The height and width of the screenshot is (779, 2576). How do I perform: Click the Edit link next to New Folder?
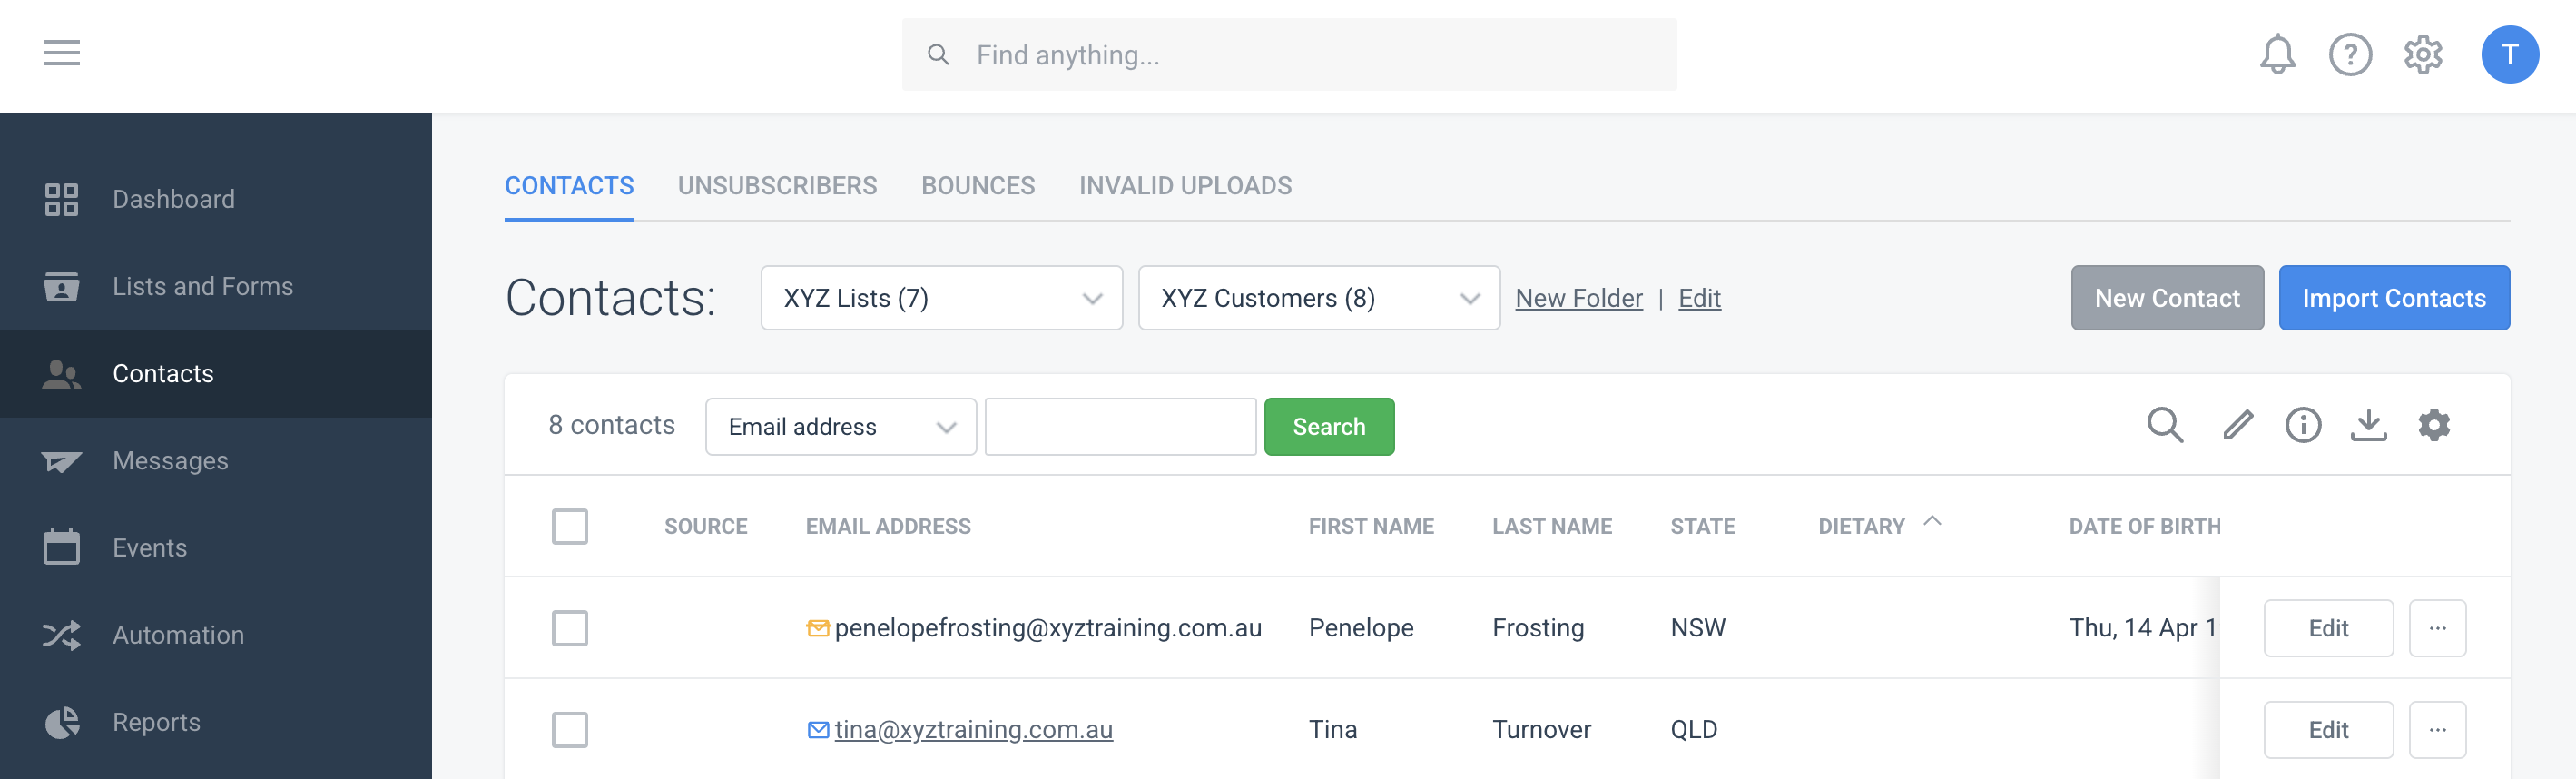pos(1699,298)
